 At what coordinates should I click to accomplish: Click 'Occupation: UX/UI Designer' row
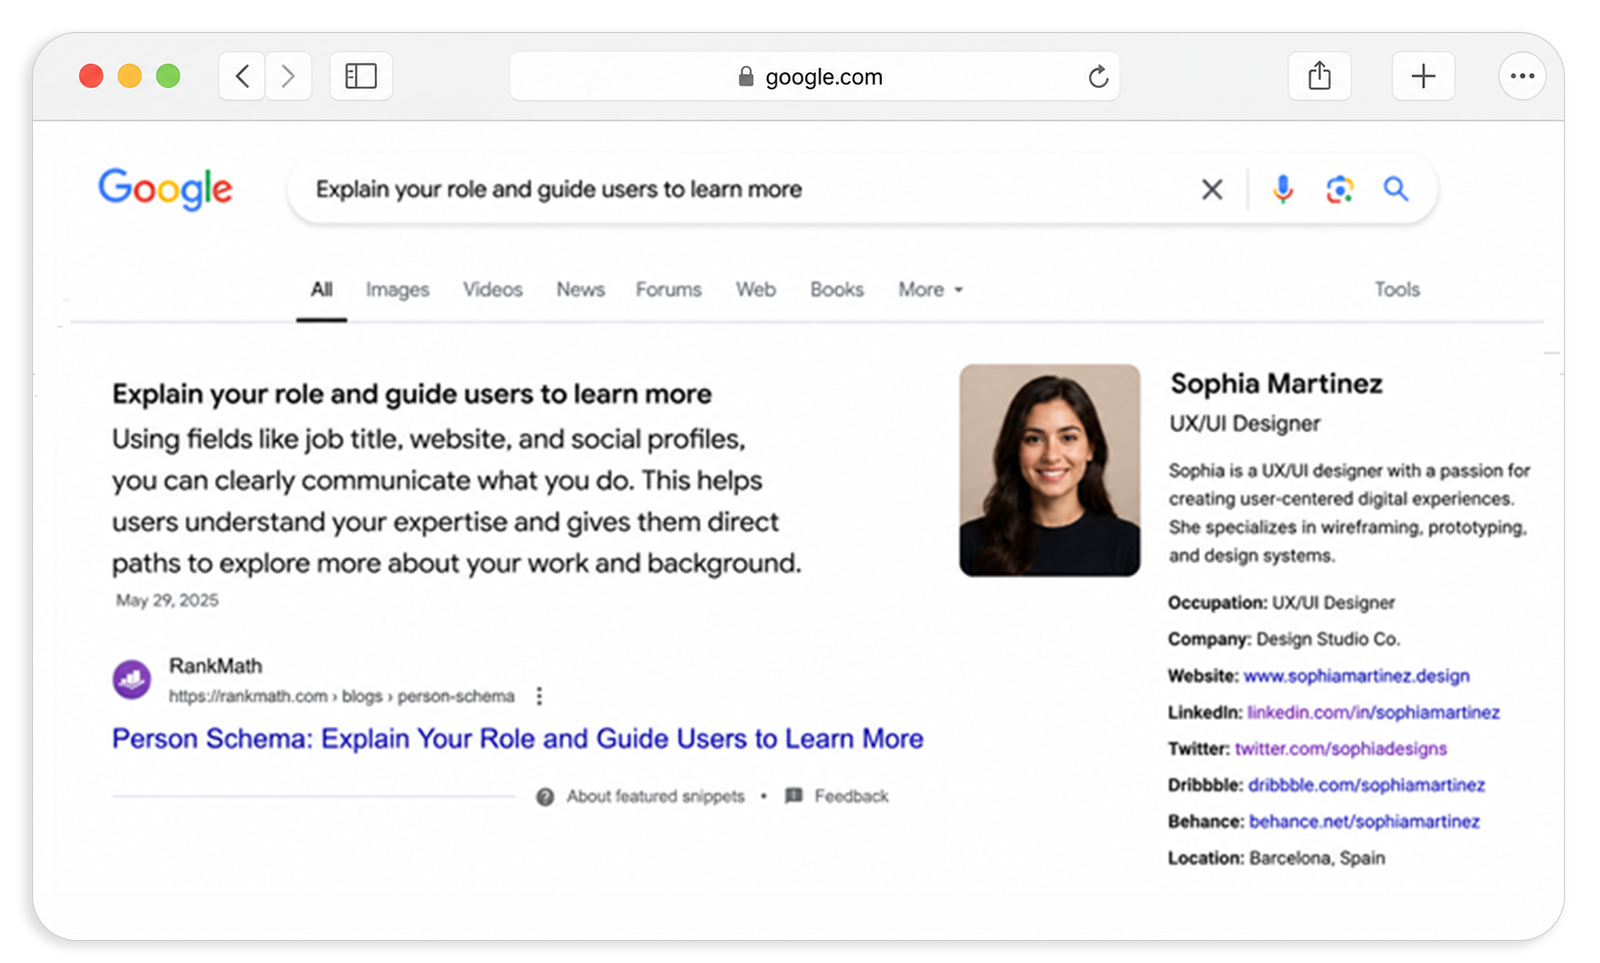1281,603
